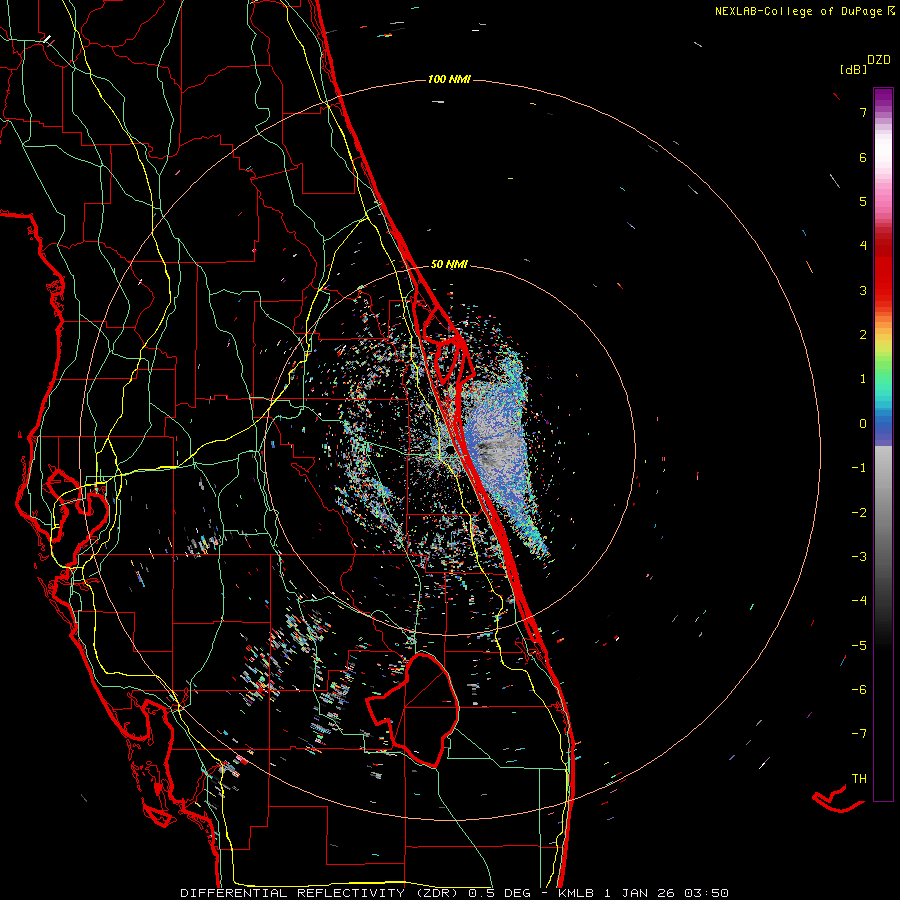The image size is (900, 900).
Task: Click the "NEXLAB-College of DuPage" title text
Action: coord(798,11)
